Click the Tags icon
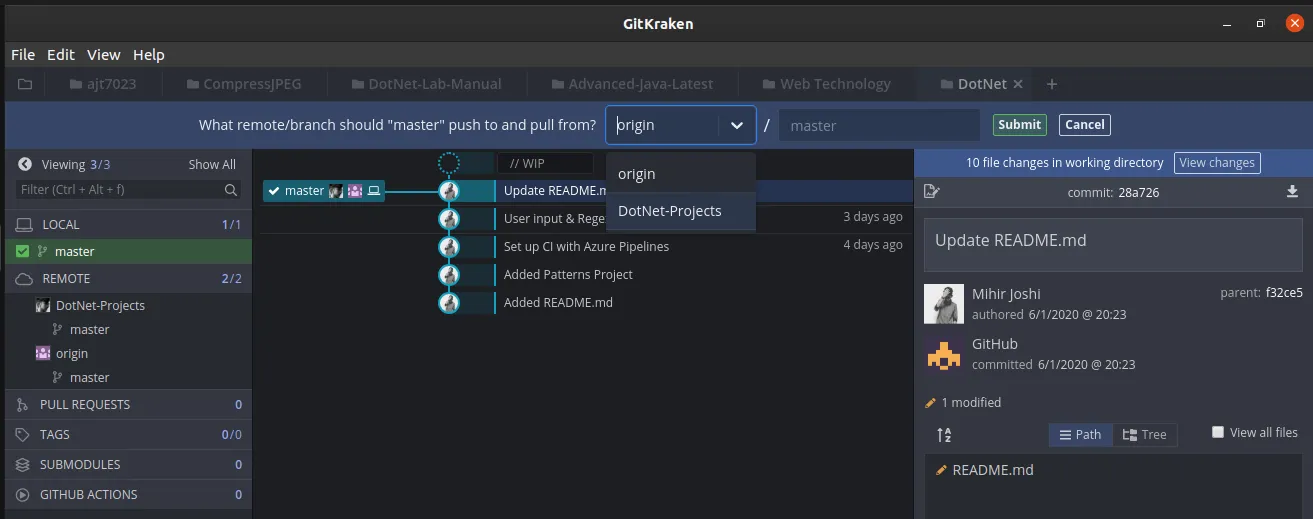The height and width of the screenshot is (519, 1313). 23,435
